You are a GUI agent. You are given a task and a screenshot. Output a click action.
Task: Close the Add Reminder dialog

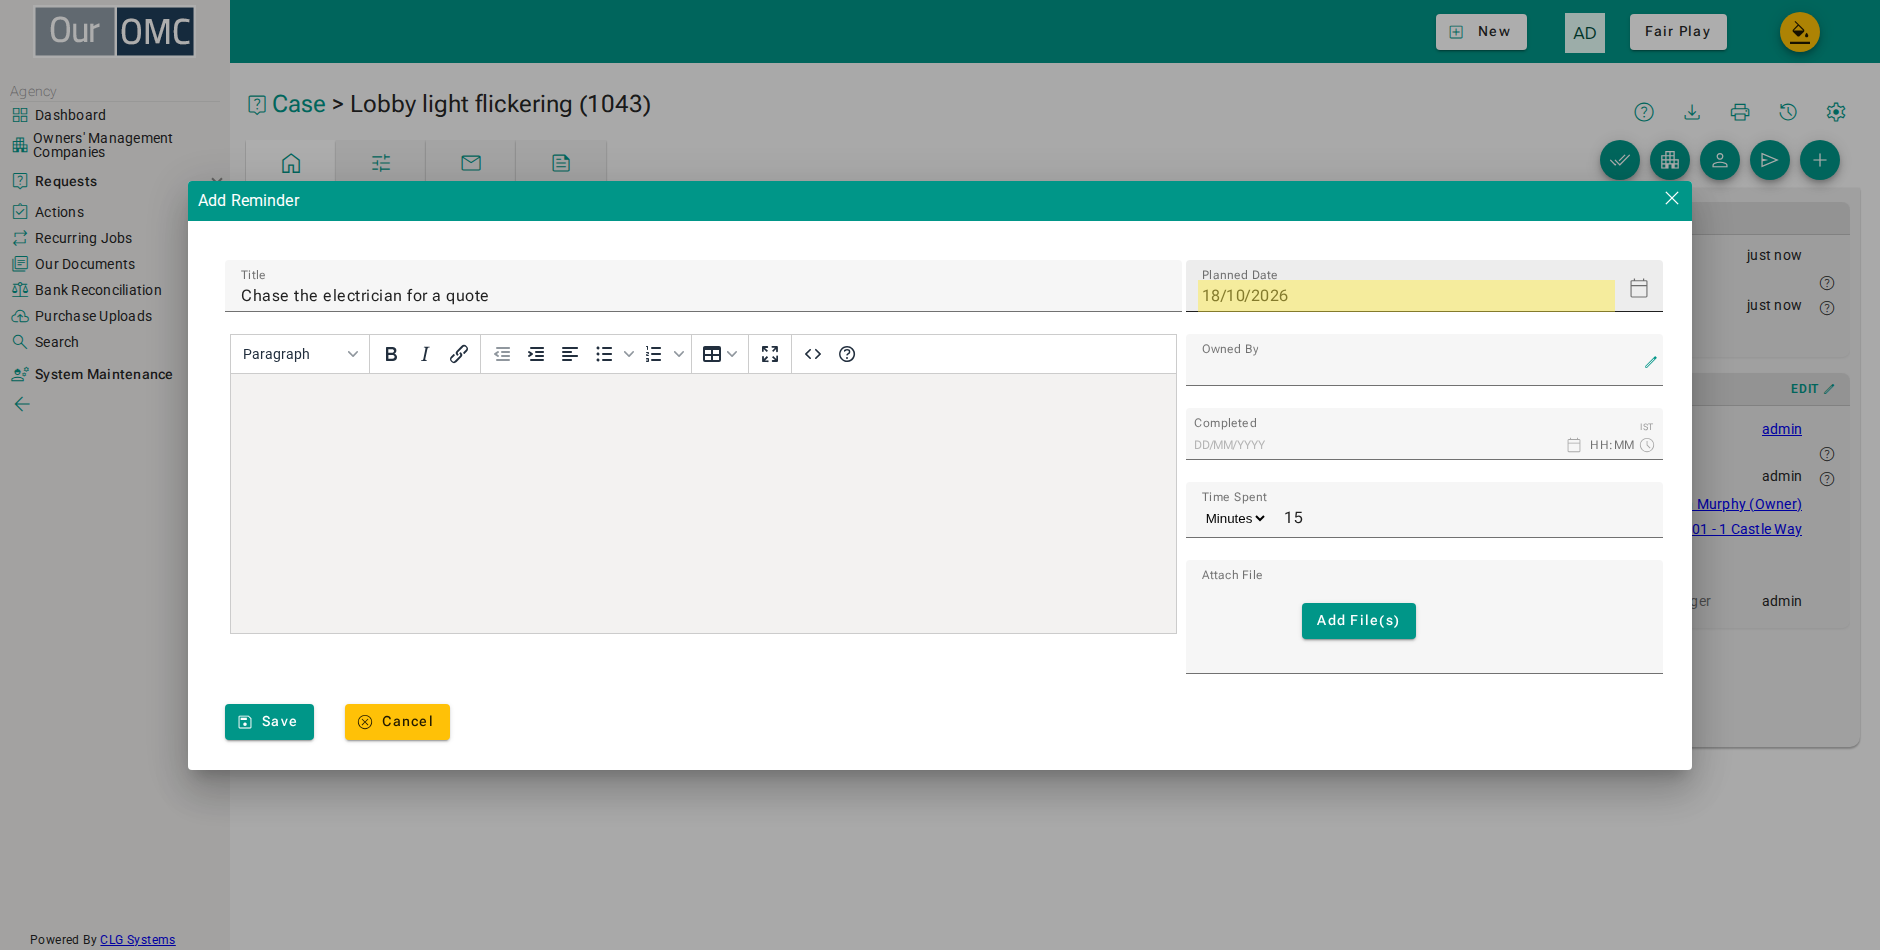(x=1672, y=199)
